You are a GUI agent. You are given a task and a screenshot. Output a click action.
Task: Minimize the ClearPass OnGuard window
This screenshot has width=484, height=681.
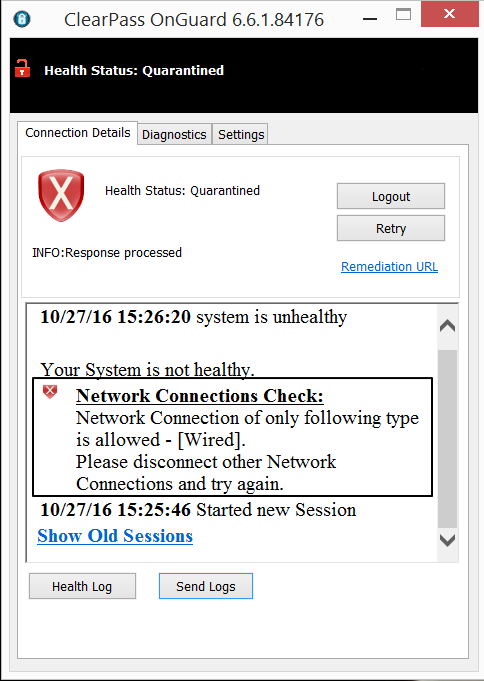pyautogui.click(x=370, y=19)
